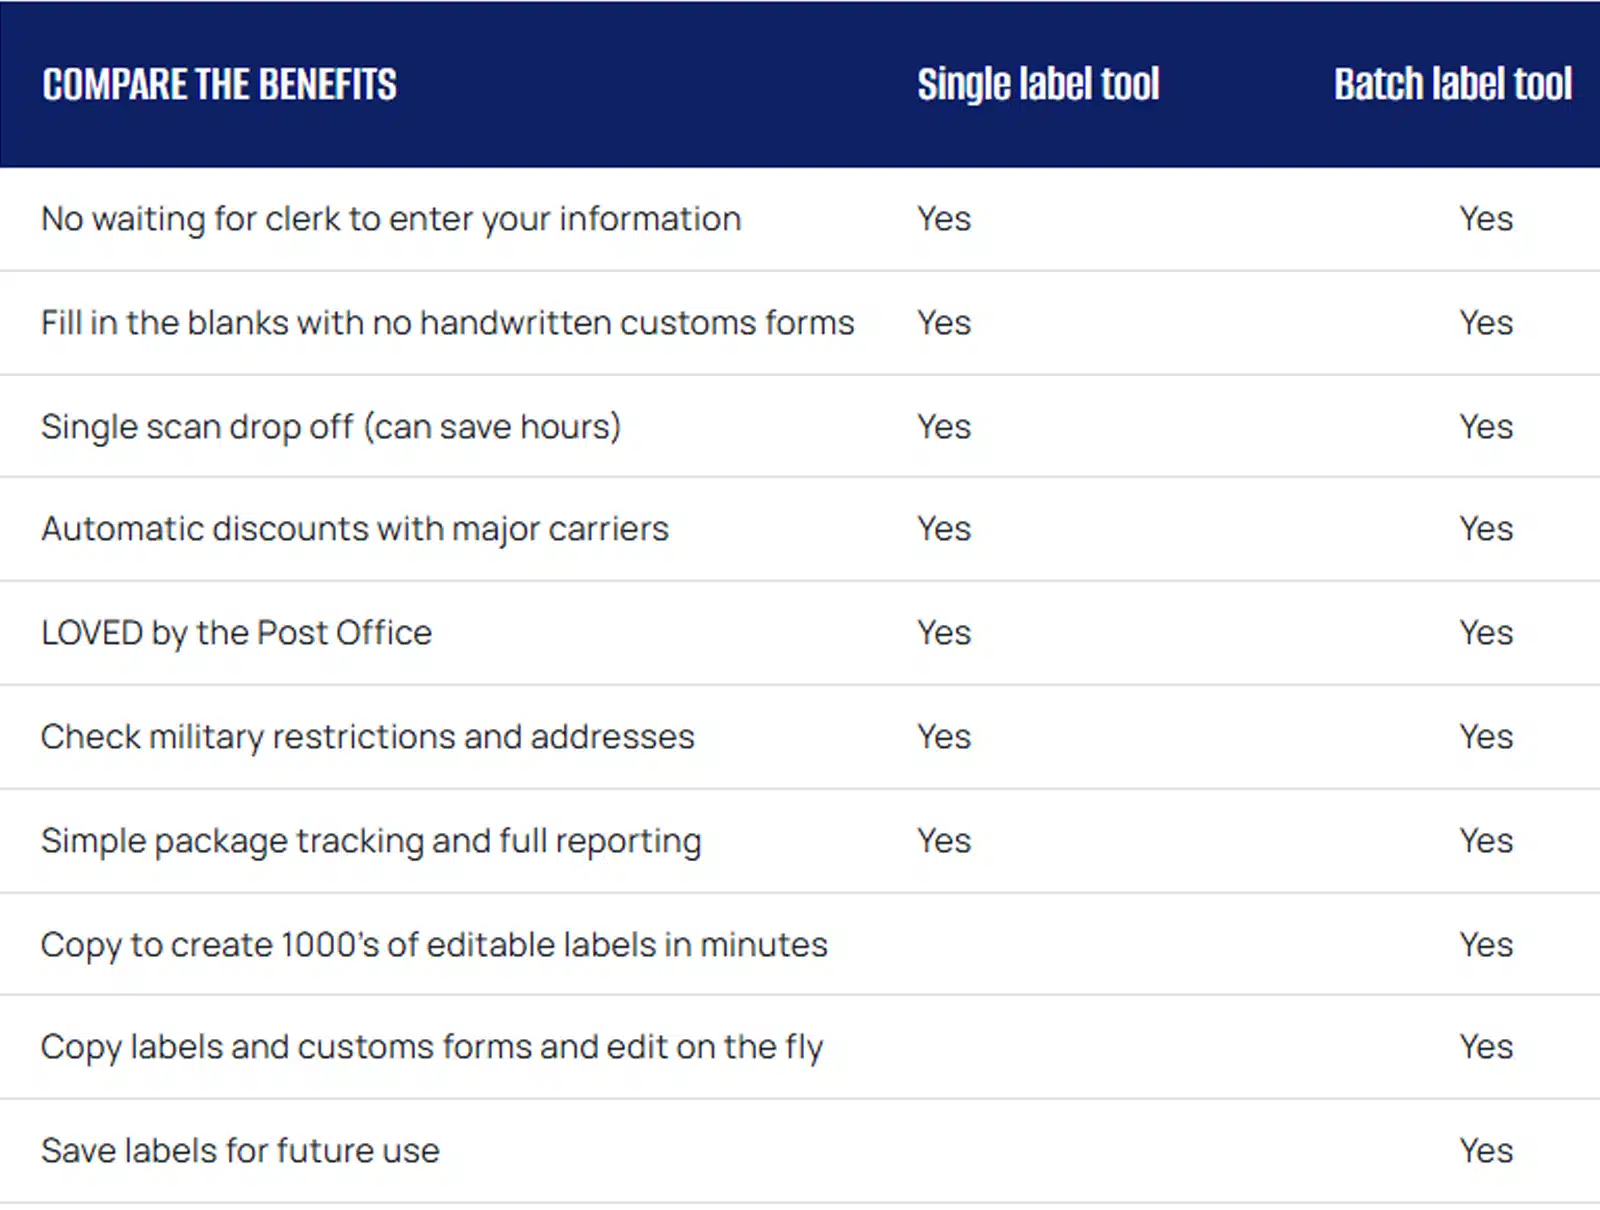This screenshot has width=1600, height=1210.
Task: Select the "Fill in the blanks" benefit row
Action: pyautogui.click(x=447, y=323)
